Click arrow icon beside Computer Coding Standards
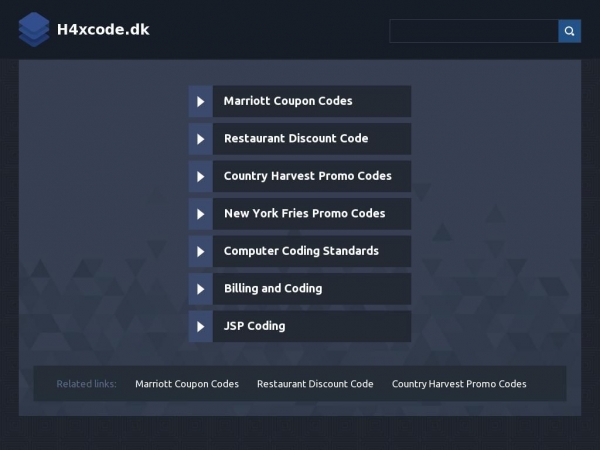Viewport: 600px width, 450px height. coord(201,251)
